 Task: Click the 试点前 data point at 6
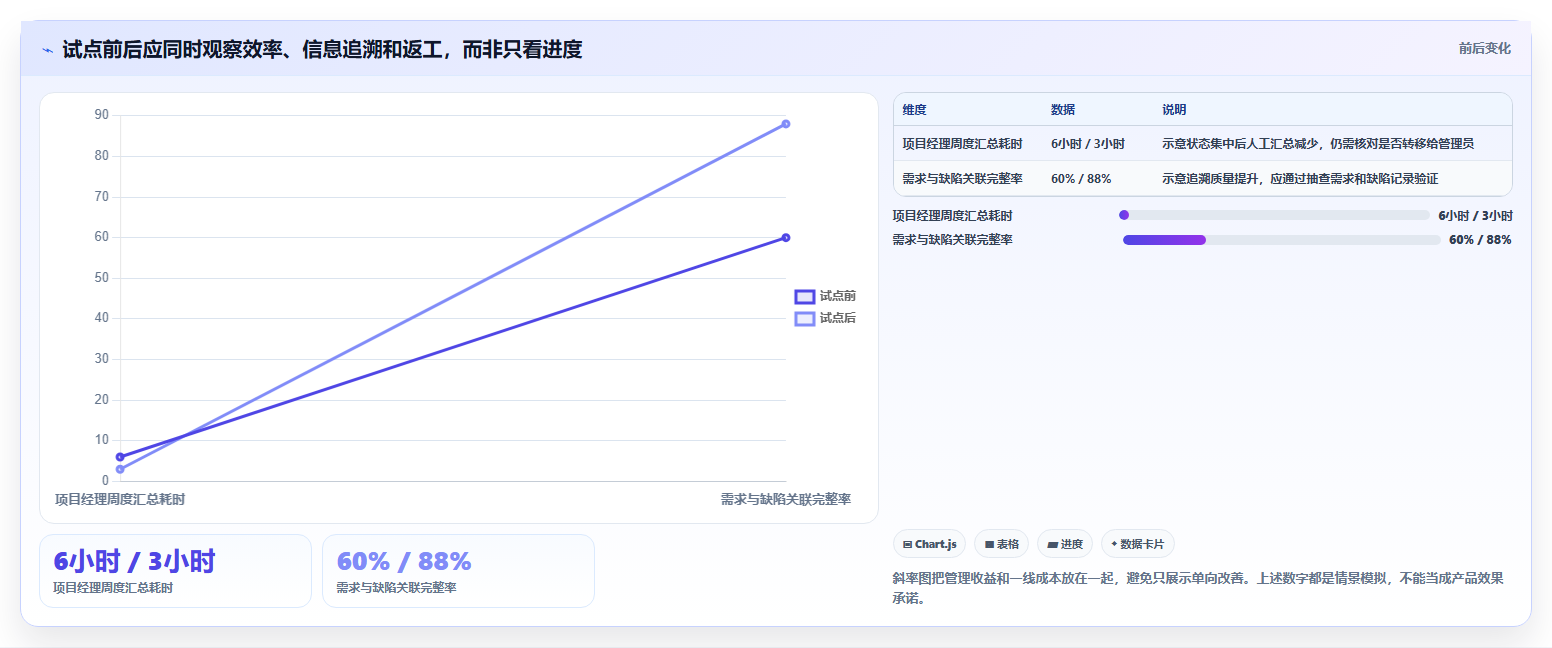[120, 457]
